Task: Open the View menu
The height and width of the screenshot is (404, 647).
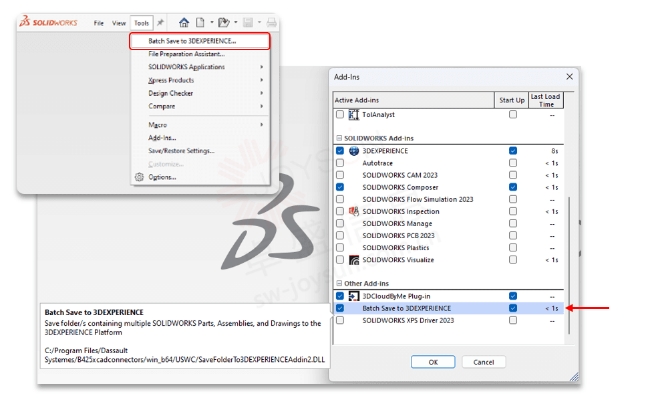Action: (119, 23)
